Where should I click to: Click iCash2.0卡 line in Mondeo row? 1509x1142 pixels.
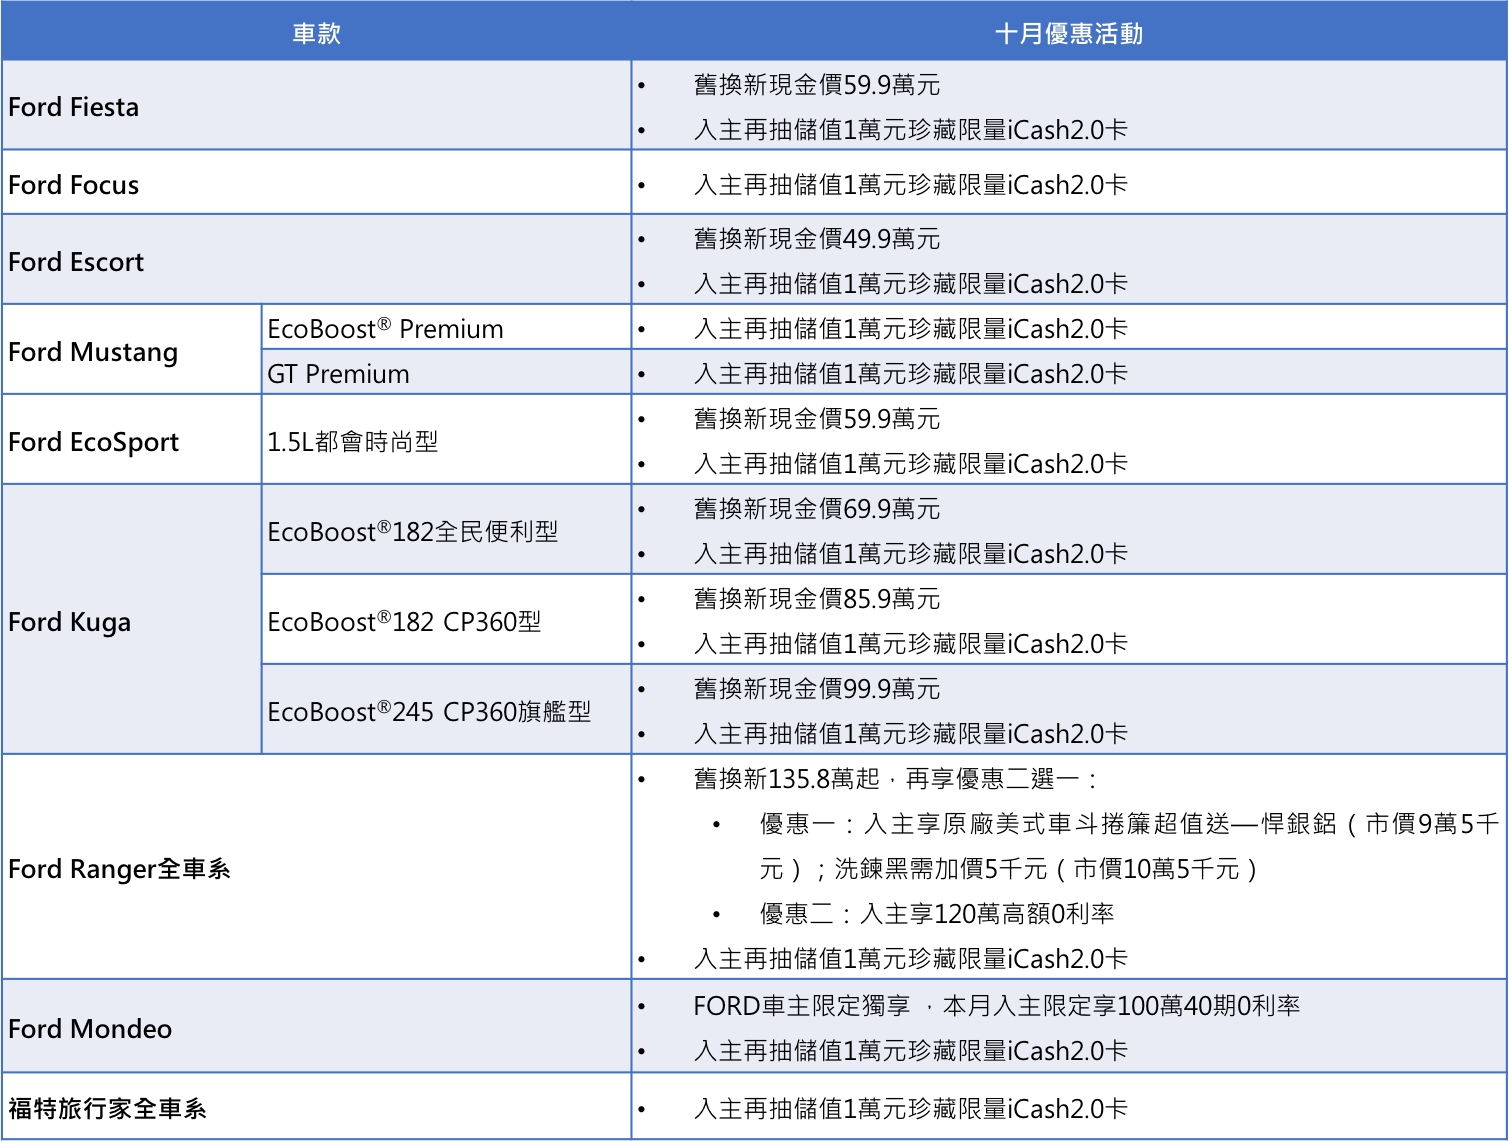[911, 1051]
